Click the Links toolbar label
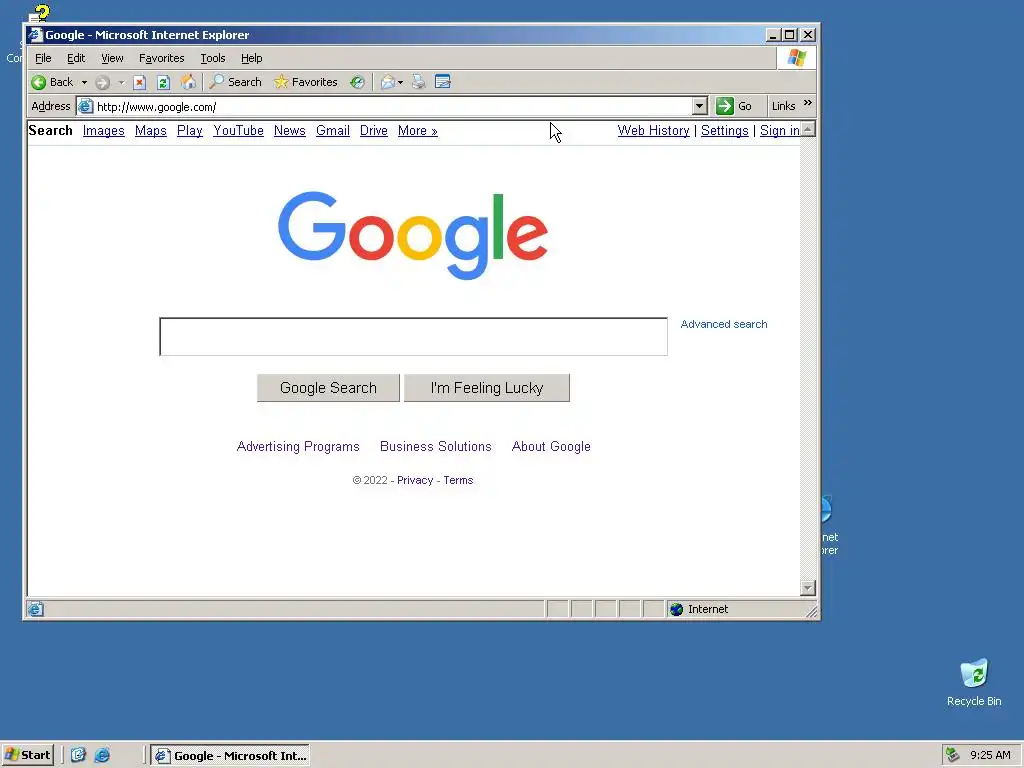This screenshot has width=1024, height=768. point(783,106)
